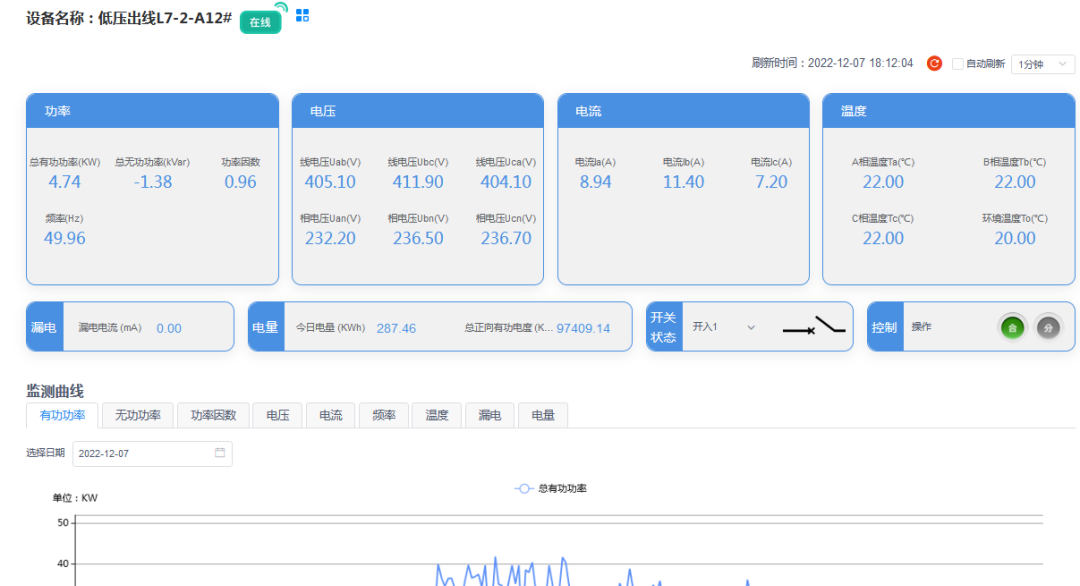Click the power factor value 0.96

(240, 182)
